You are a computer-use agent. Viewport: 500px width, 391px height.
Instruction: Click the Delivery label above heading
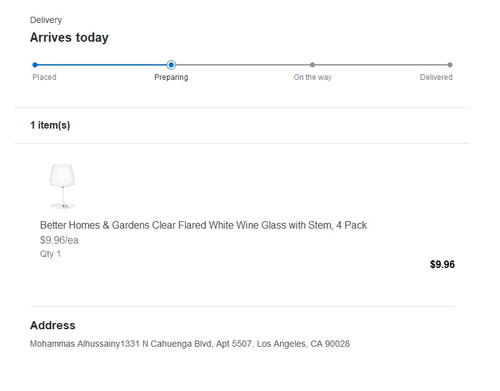point(46,20)
